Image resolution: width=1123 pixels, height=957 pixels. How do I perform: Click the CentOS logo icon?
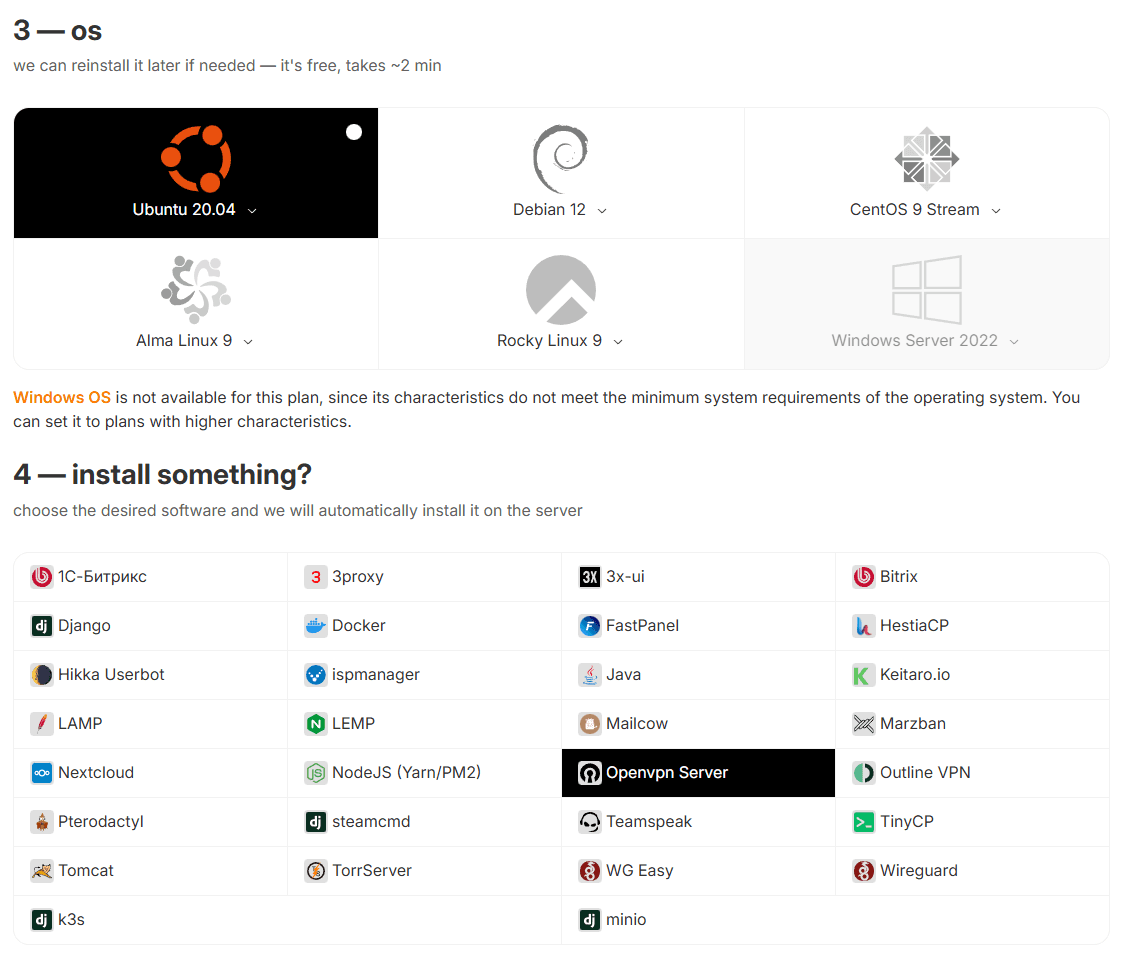pos(926,159)
